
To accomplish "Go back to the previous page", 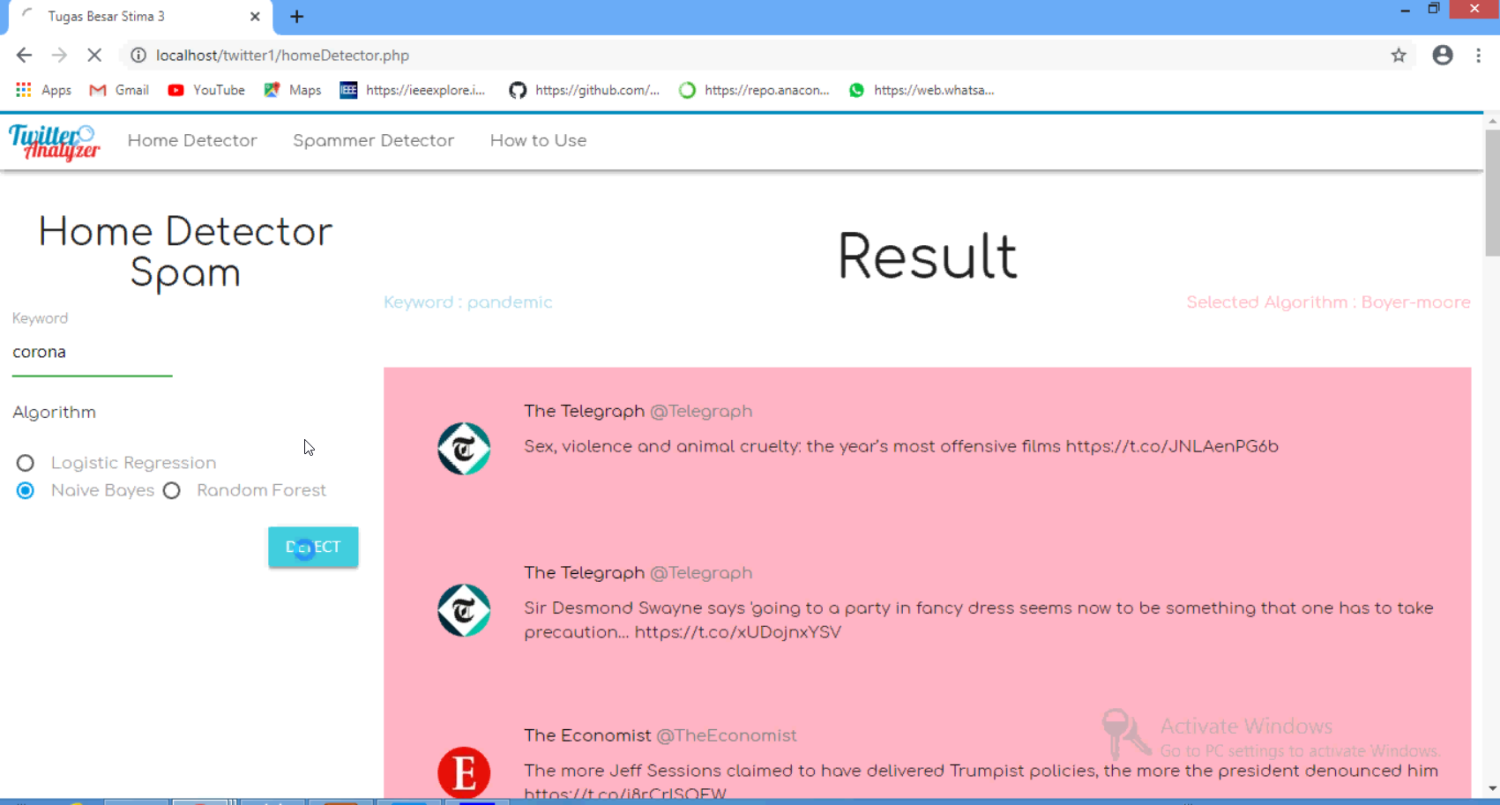I will (24, 55).
